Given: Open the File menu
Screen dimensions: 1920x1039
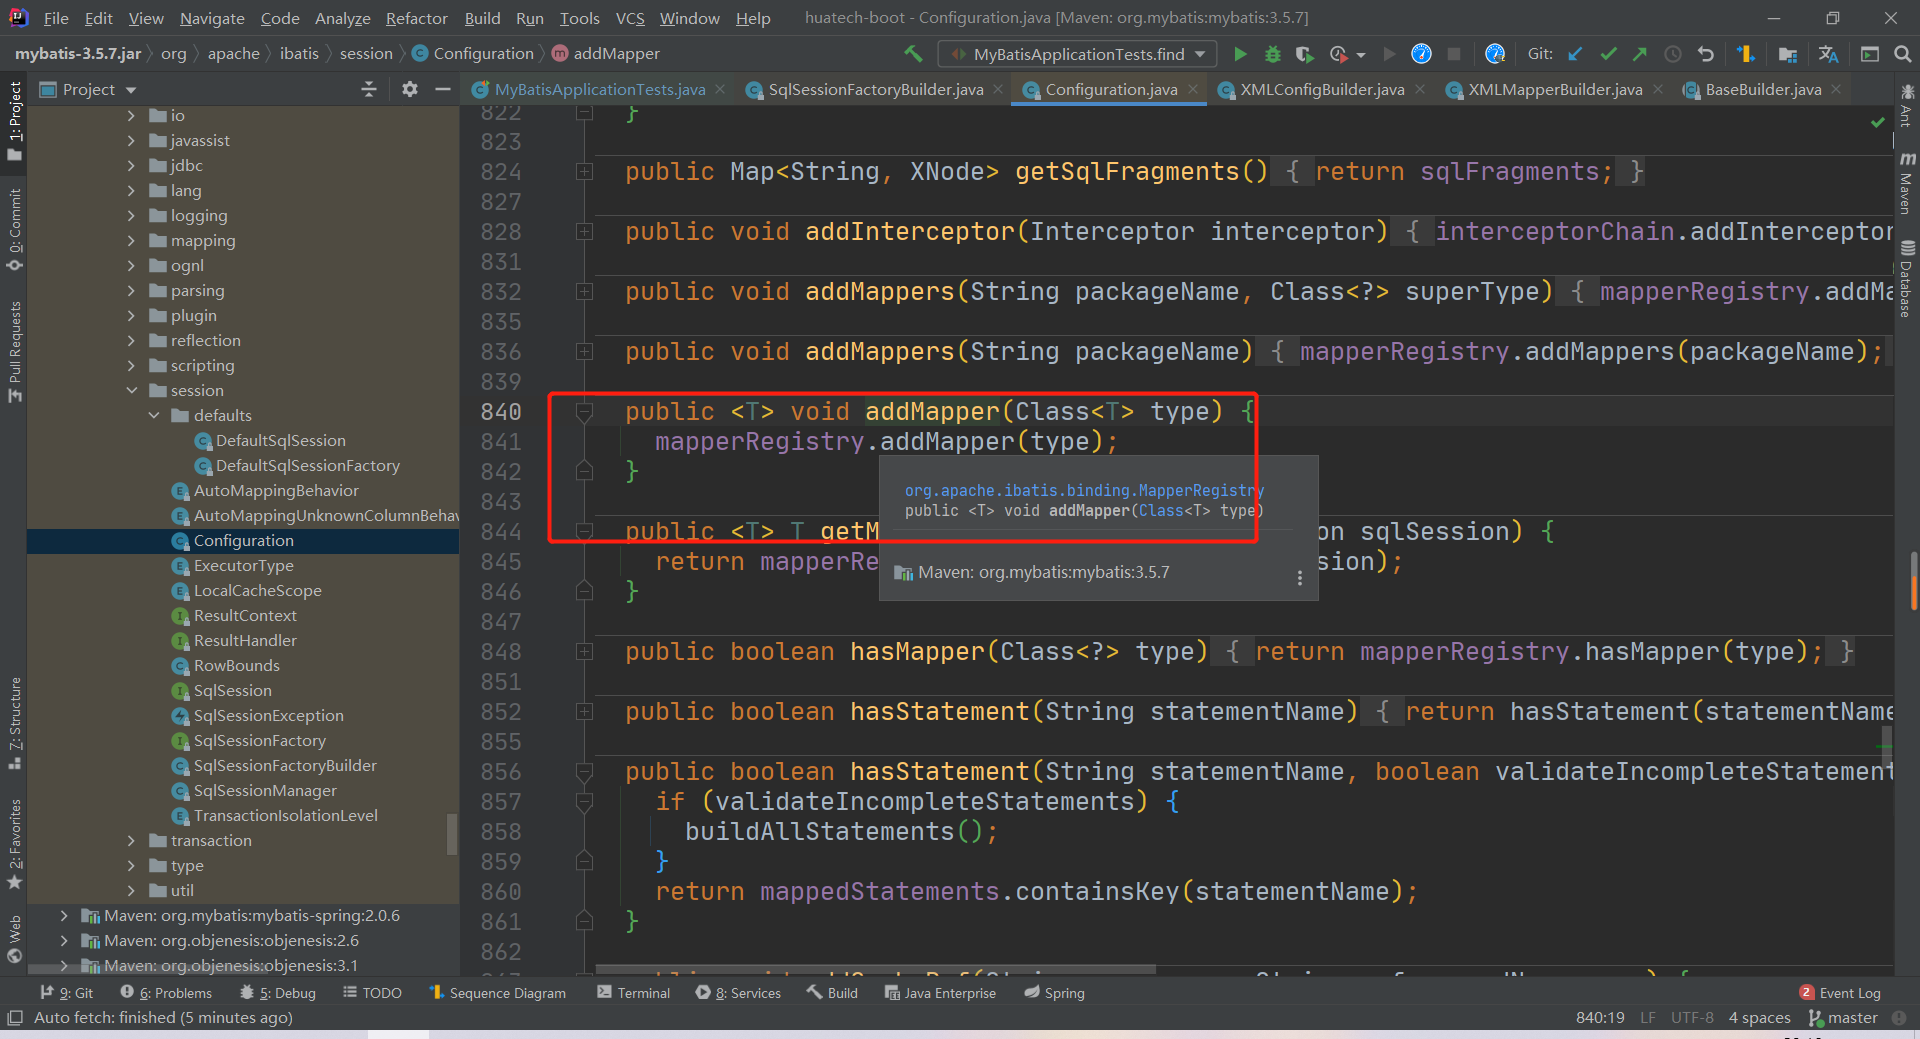Looking at the screenshot, I should (56, 18).
